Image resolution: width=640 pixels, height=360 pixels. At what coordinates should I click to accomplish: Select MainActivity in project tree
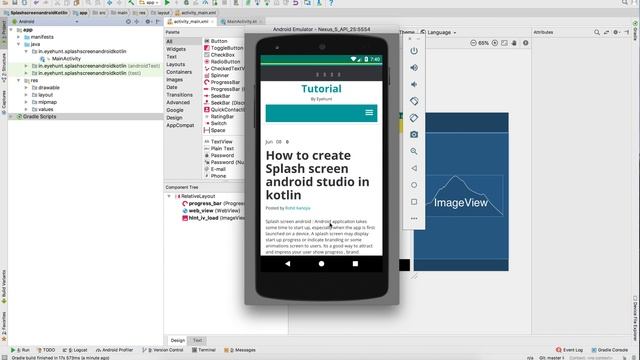[66, 59]
